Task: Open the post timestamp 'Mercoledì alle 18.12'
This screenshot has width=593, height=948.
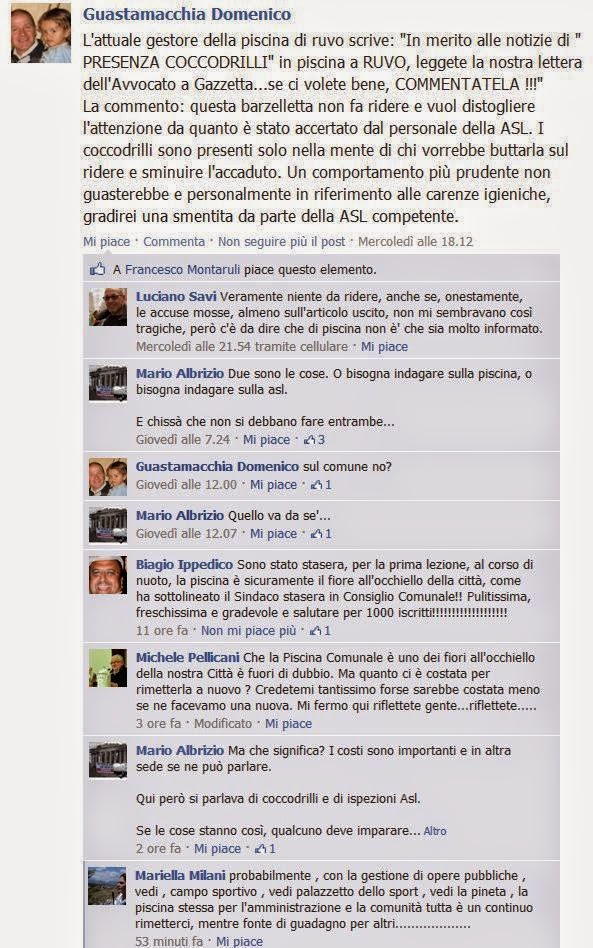Action: coord(415,241)
